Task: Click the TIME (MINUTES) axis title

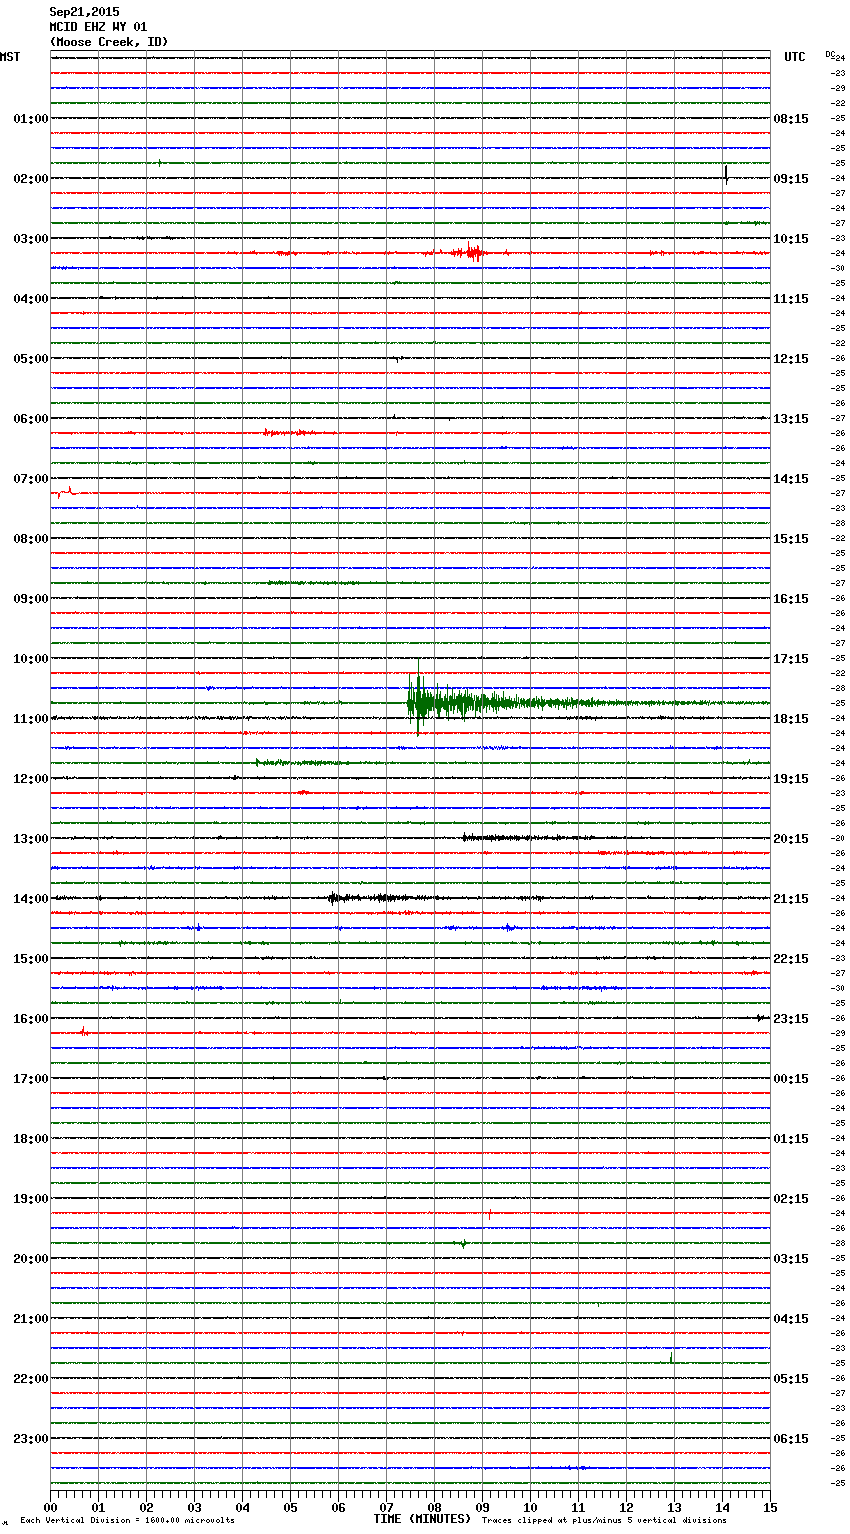Action: [x=422, y=1519]
